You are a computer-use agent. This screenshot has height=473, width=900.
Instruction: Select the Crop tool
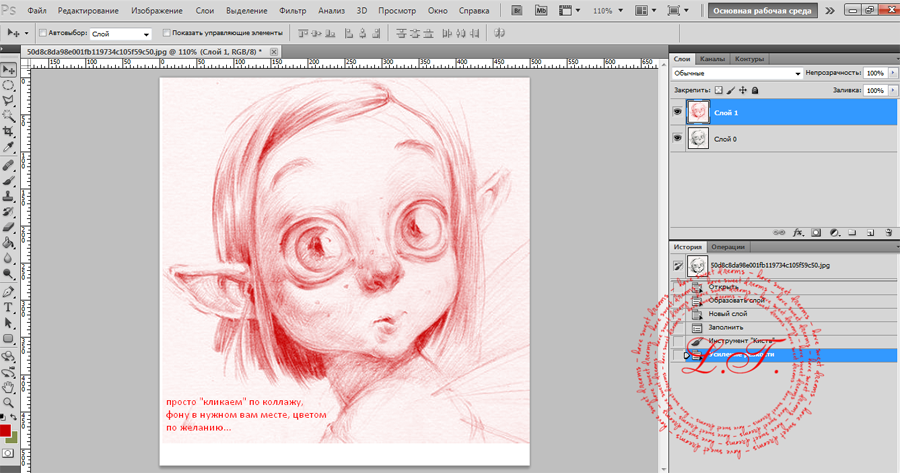click(x=8, y=131)
